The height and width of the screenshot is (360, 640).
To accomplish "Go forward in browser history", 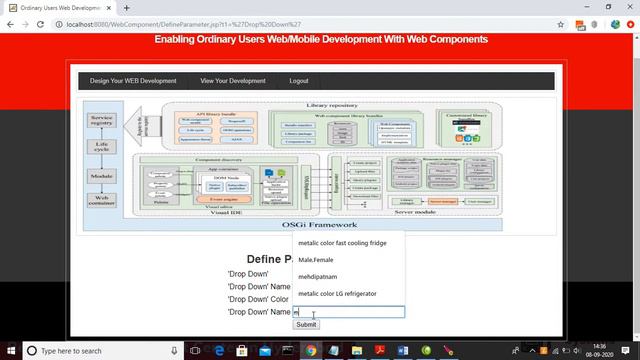I will point(25,24).
